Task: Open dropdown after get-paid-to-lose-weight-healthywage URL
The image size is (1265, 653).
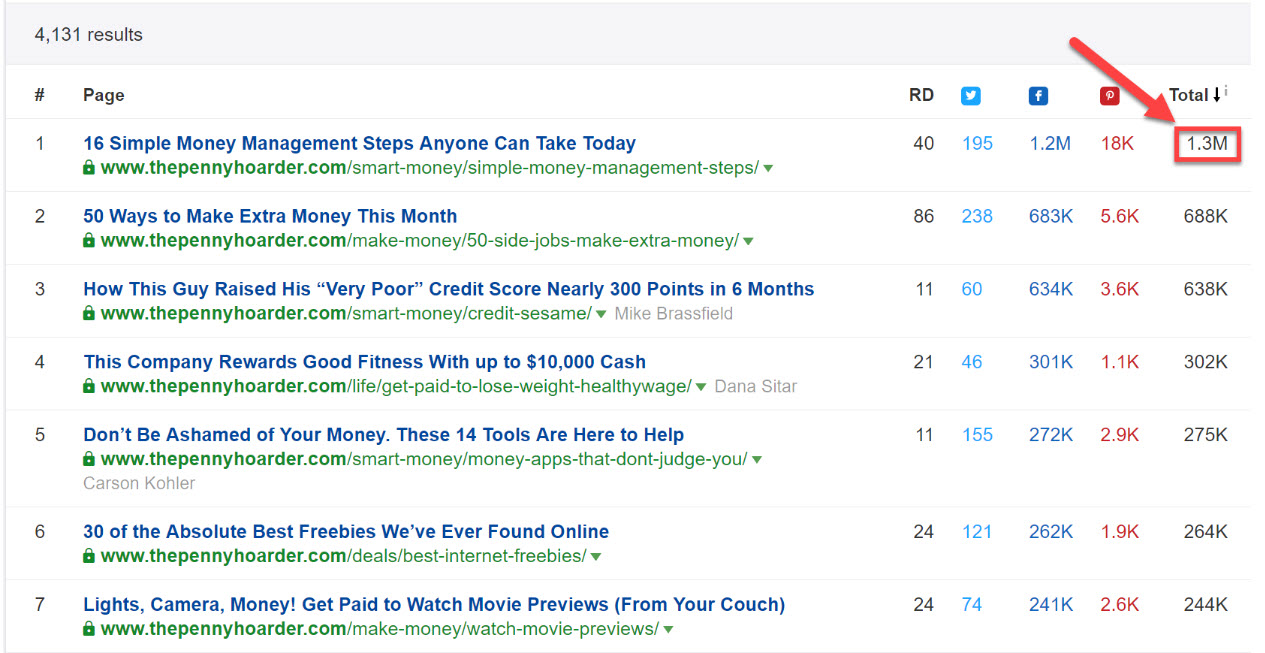Action: point(701,388)
